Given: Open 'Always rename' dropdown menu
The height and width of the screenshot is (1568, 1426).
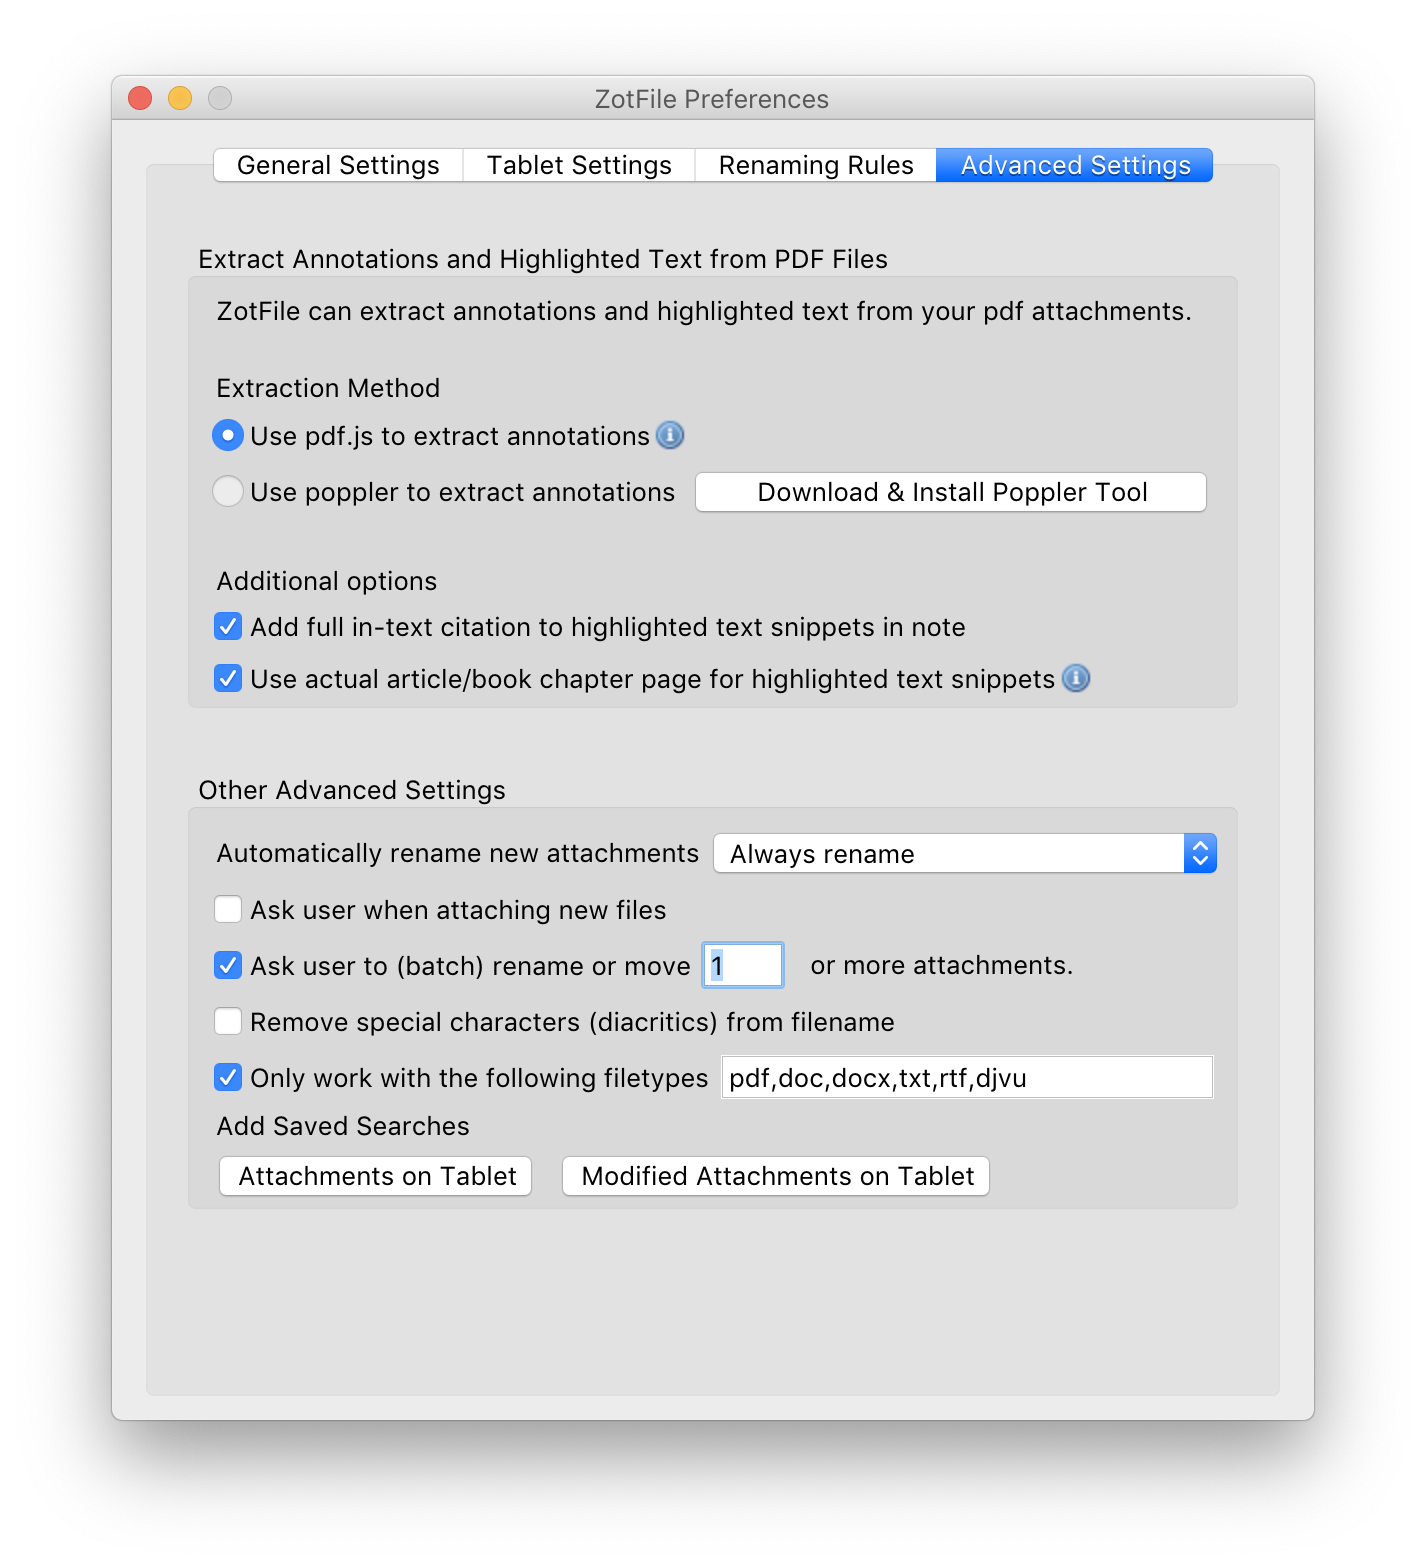Looking at the screenshot, I should click(965, 853).
